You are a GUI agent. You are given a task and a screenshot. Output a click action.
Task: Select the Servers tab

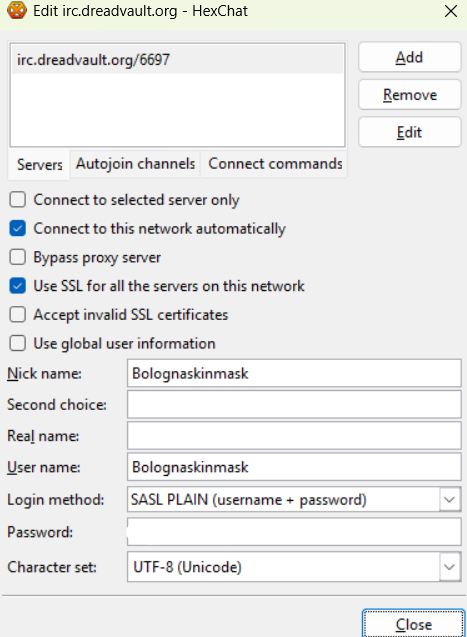point(39,165)
